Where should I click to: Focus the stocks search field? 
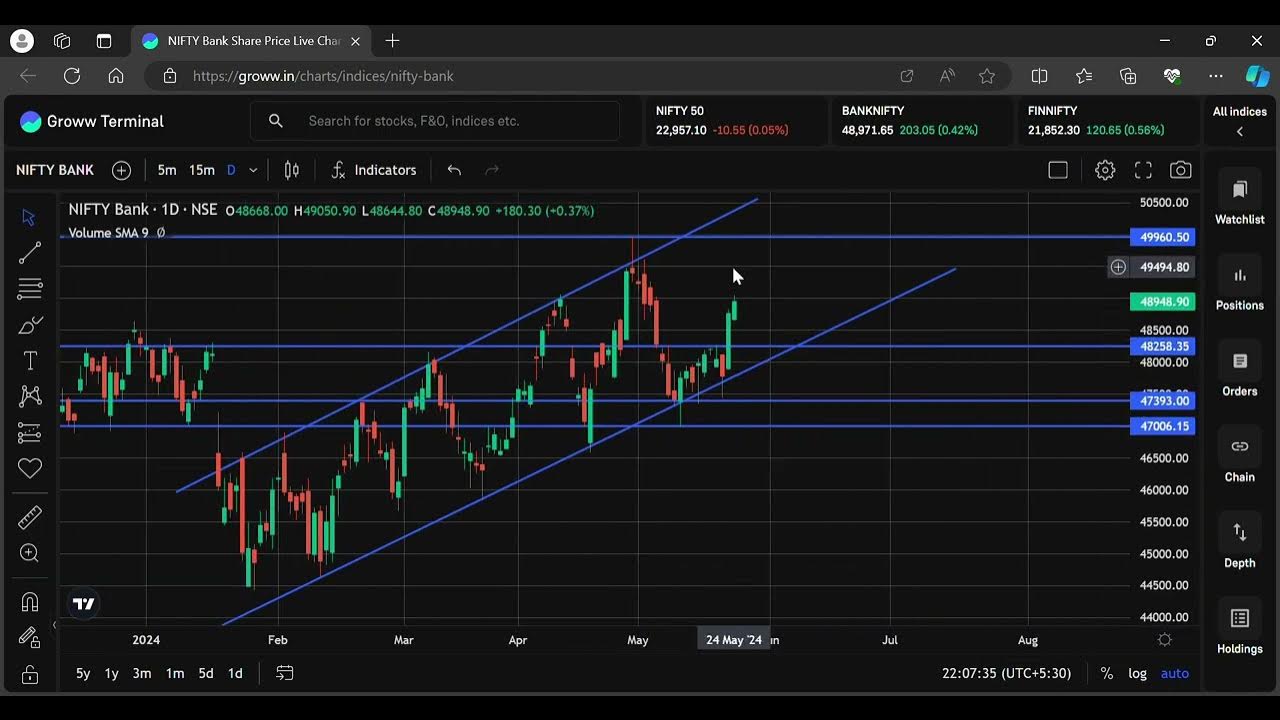click(x=435, y=121)
